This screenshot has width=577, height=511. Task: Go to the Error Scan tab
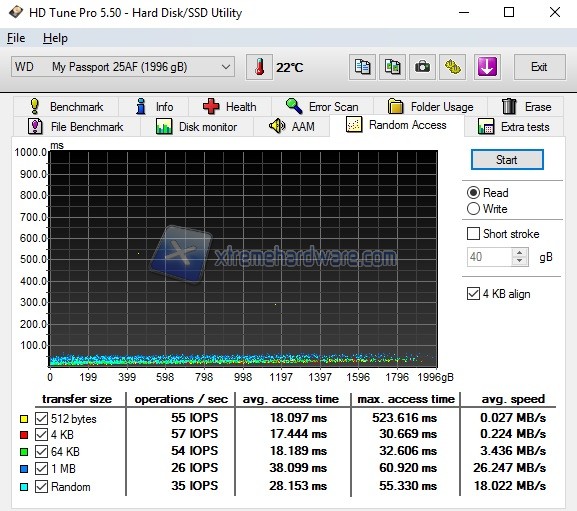[322, 107]
